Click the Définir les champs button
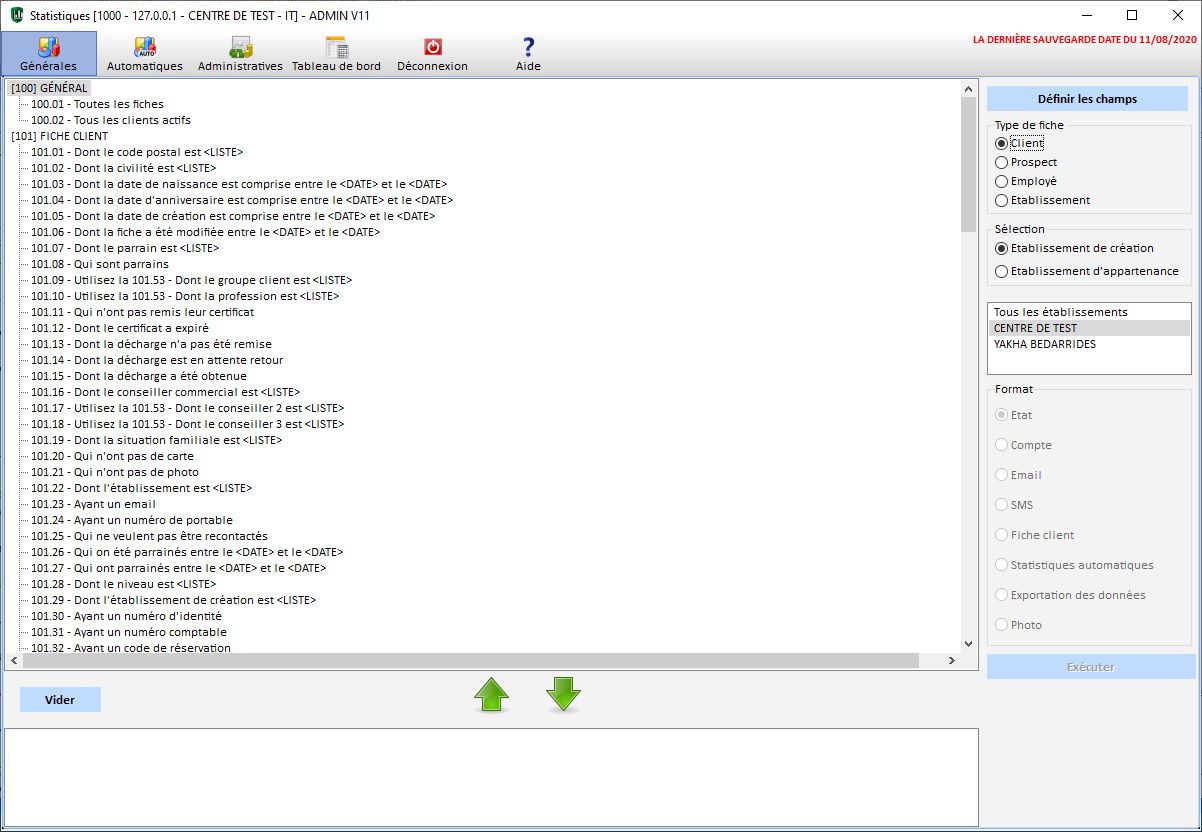The width and height of the screenshot is (1202, 832). 1087,99
